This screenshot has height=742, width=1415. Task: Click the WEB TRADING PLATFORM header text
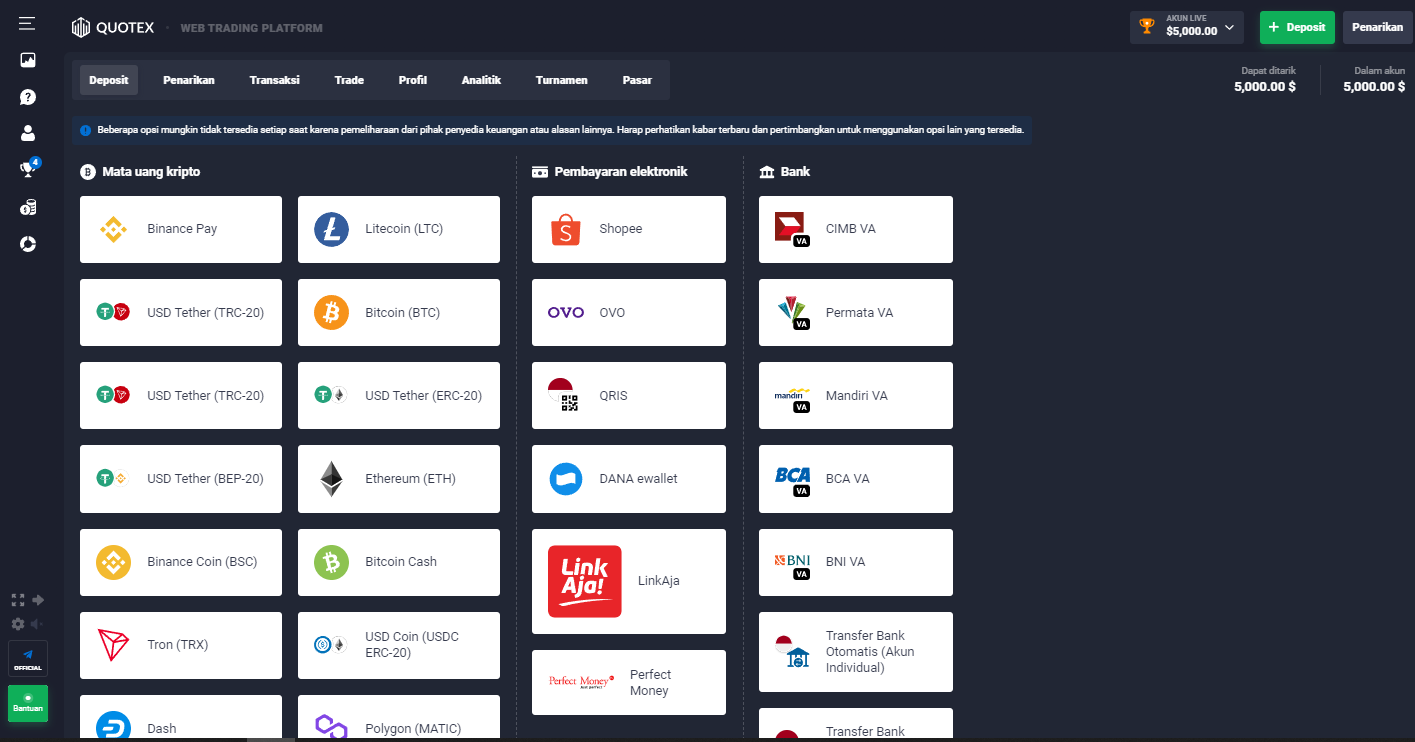(251, 28)
